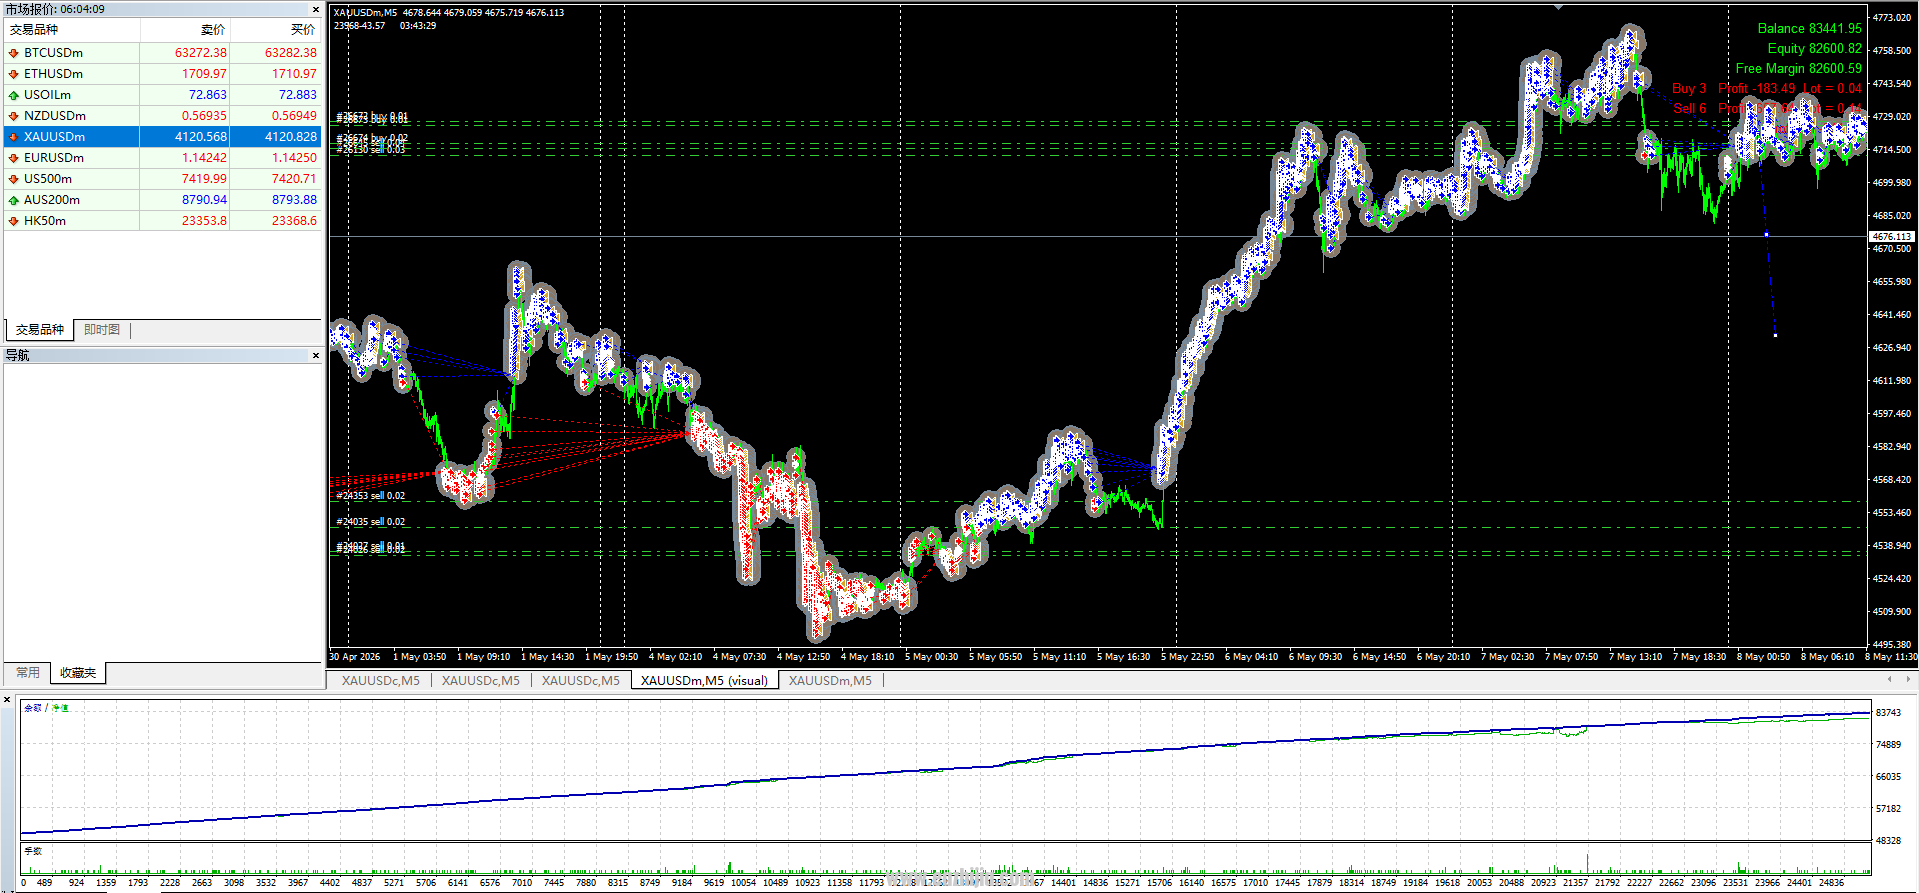Image resolution: width=1919 pixels, height=893 pixels.
Task: Close the 市场报价 market watch panel
Action: [316, 9]
